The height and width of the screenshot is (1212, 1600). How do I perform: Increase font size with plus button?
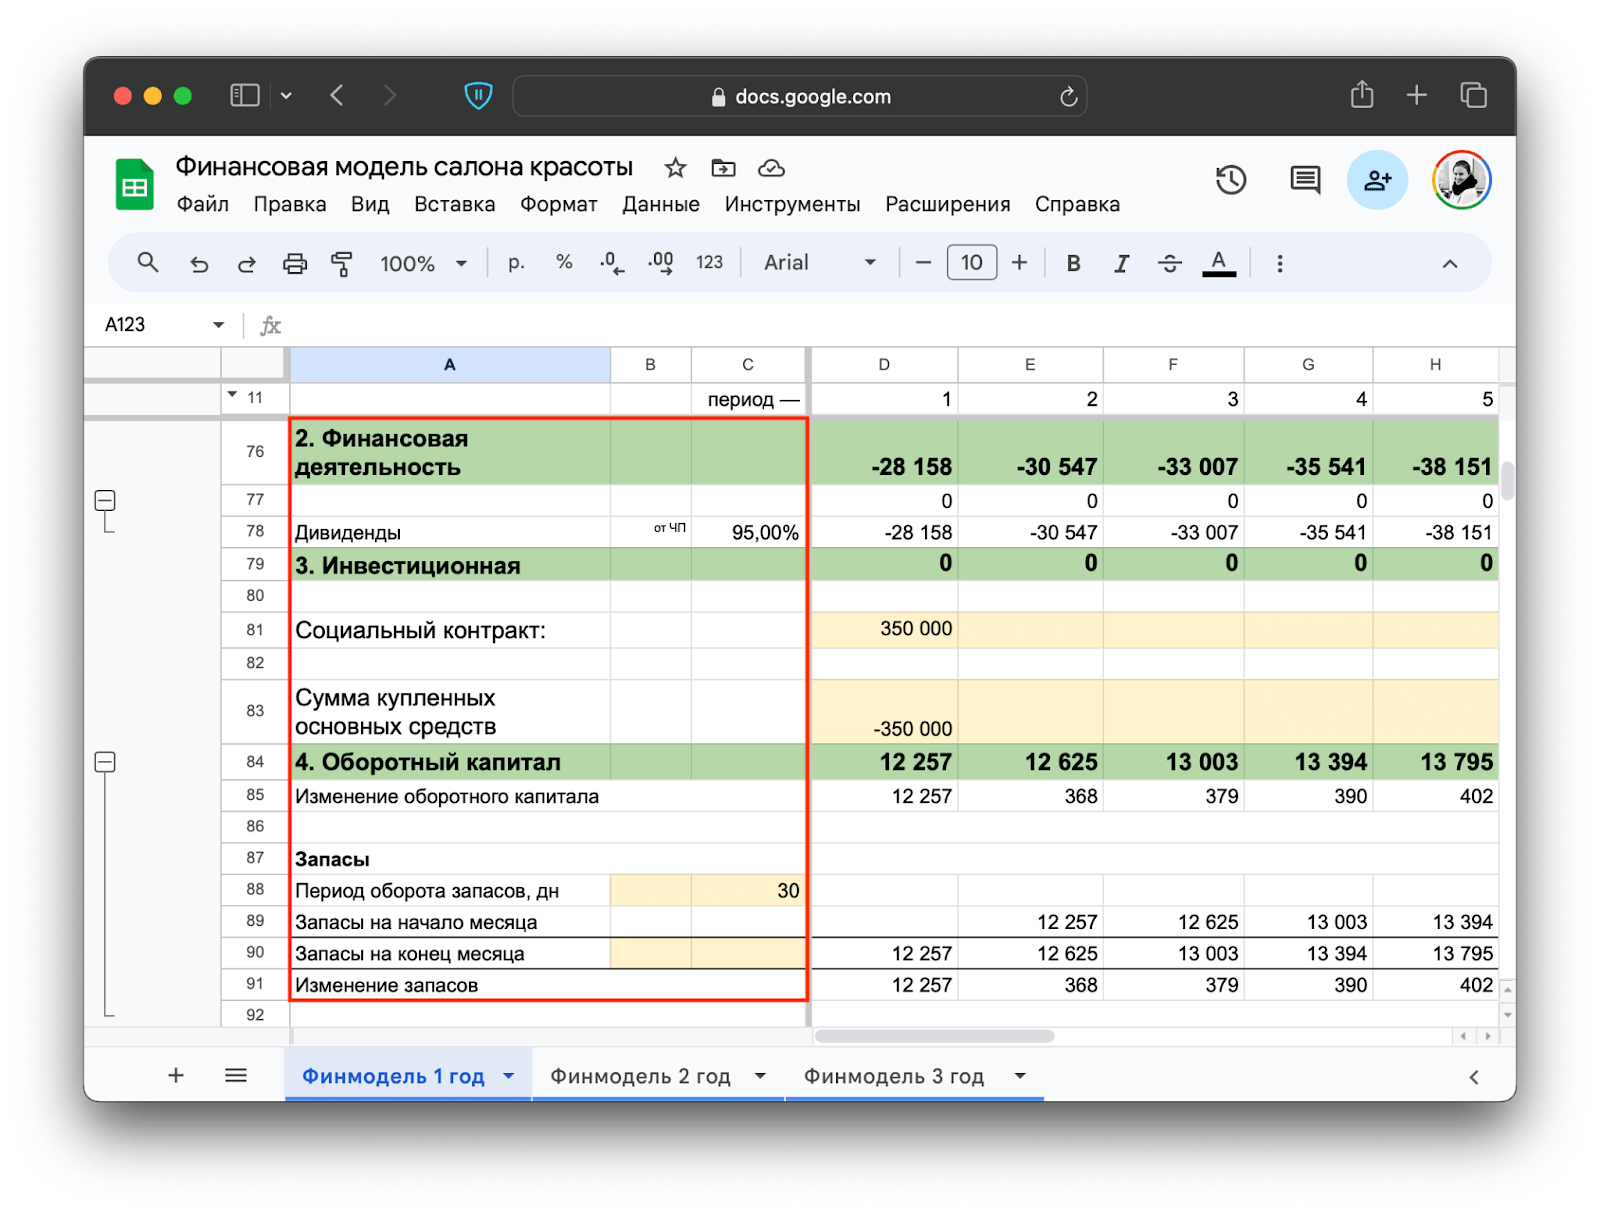pos(1019,263)
